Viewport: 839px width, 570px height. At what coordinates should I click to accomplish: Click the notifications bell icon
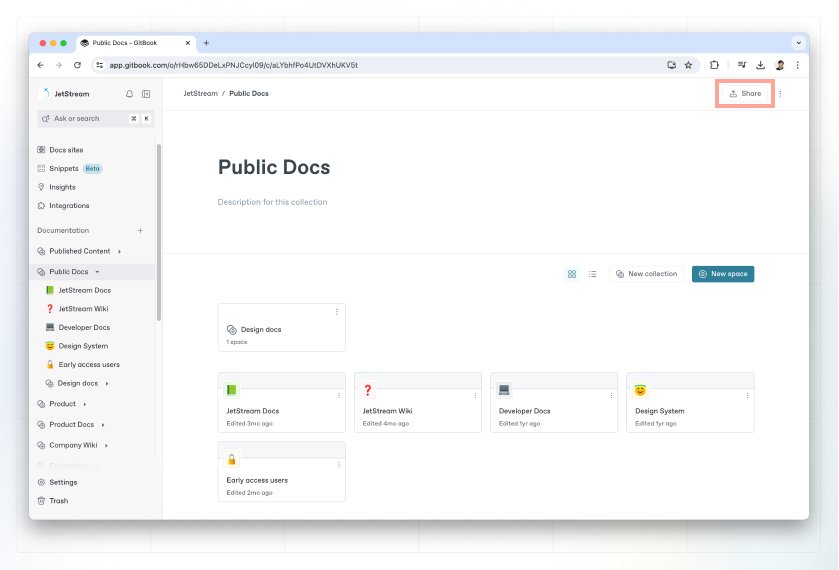129,94
